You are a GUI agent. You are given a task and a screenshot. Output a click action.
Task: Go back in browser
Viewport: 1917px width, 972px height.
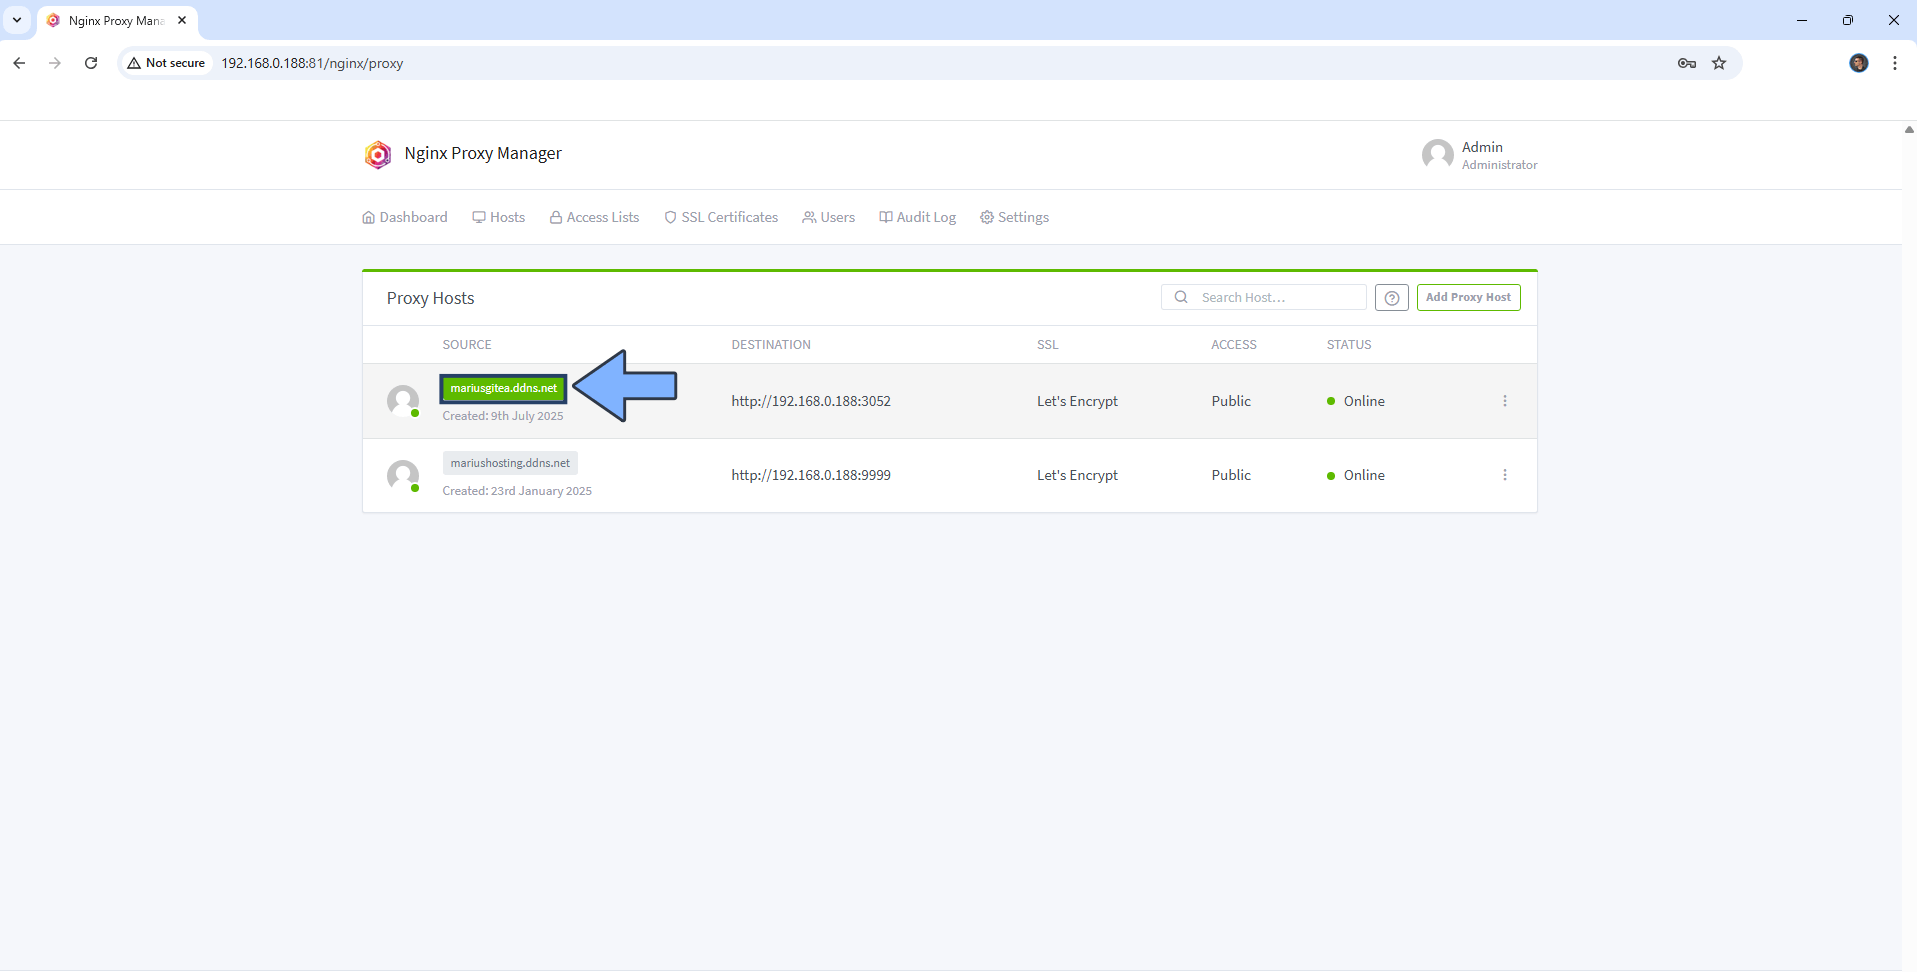19,63
